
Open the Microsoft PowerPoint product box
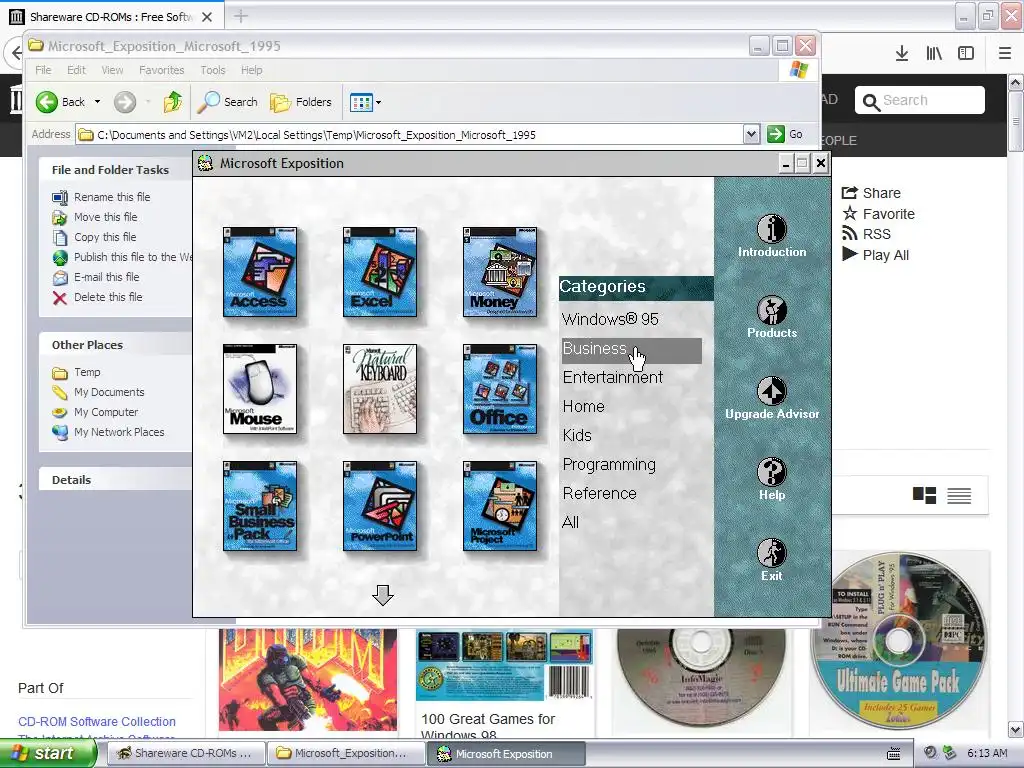click(380, 506)
